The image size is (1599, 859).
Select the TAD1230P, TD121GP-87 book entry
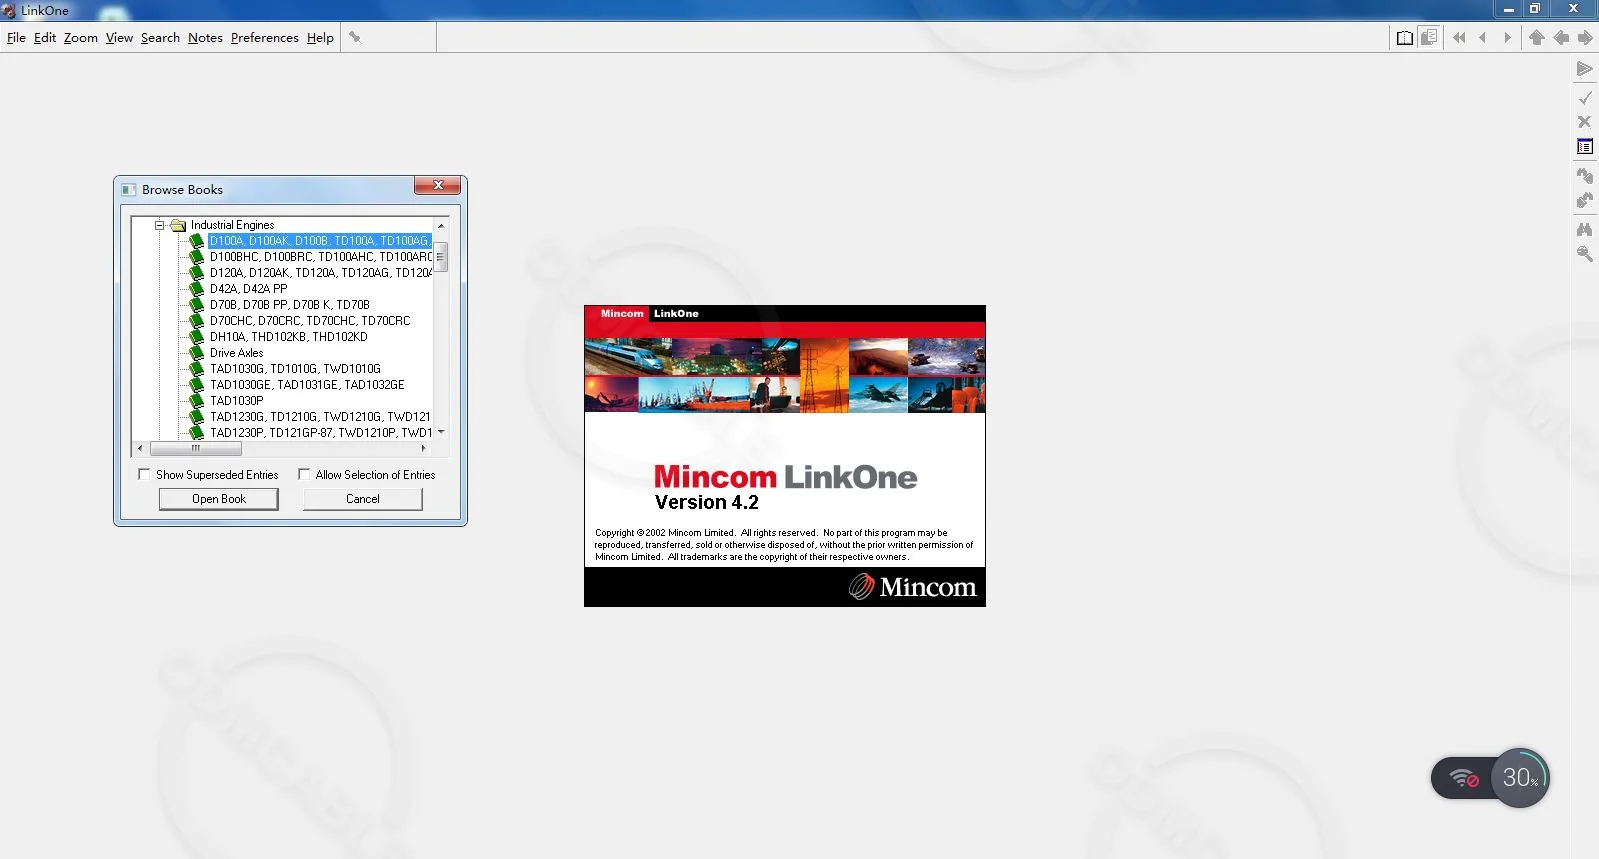321,433
